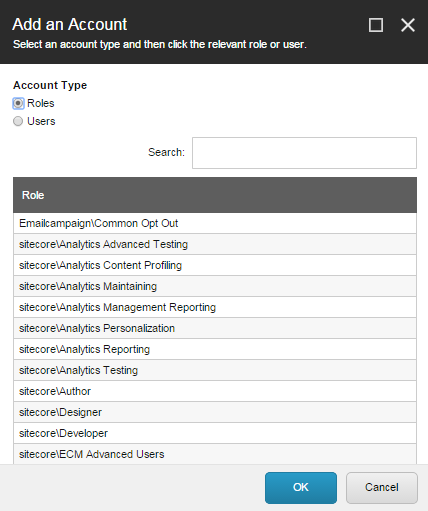This screenshot has height=511, width=428.
Task: Click the Search input field
Action: (304, 153)
